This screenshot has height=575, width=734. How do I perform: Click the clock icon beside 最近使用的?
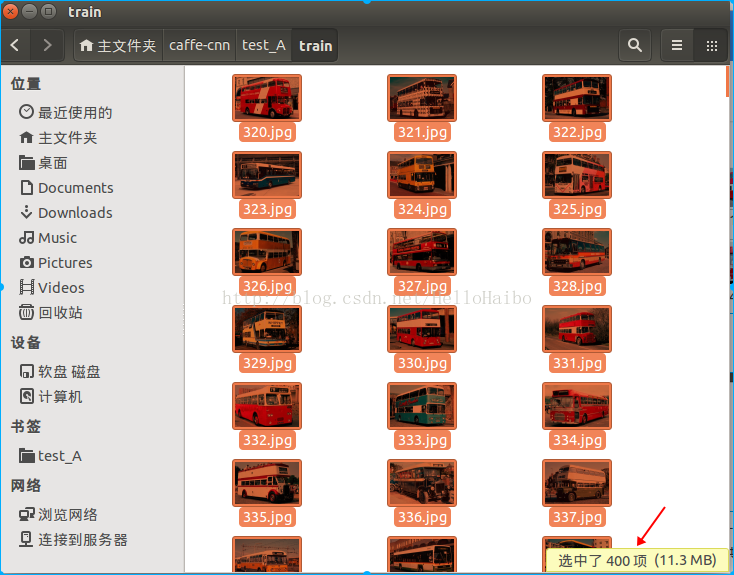26,111
